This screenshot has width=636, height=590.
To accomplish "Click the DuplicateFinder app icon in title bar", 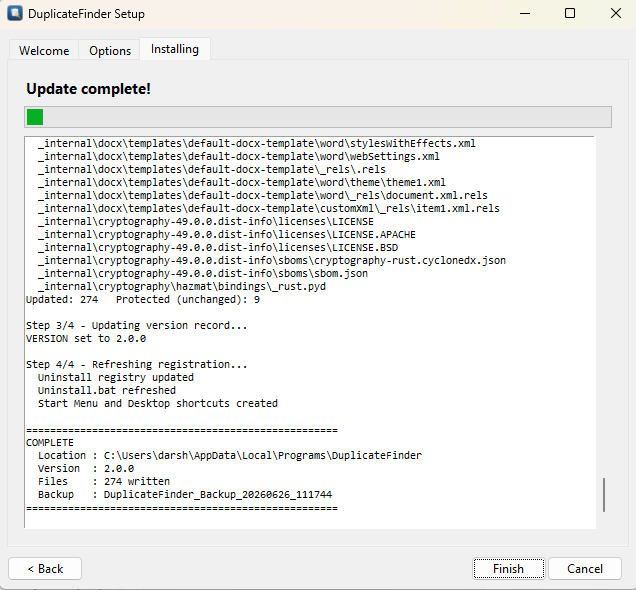I will click(15, 13).
